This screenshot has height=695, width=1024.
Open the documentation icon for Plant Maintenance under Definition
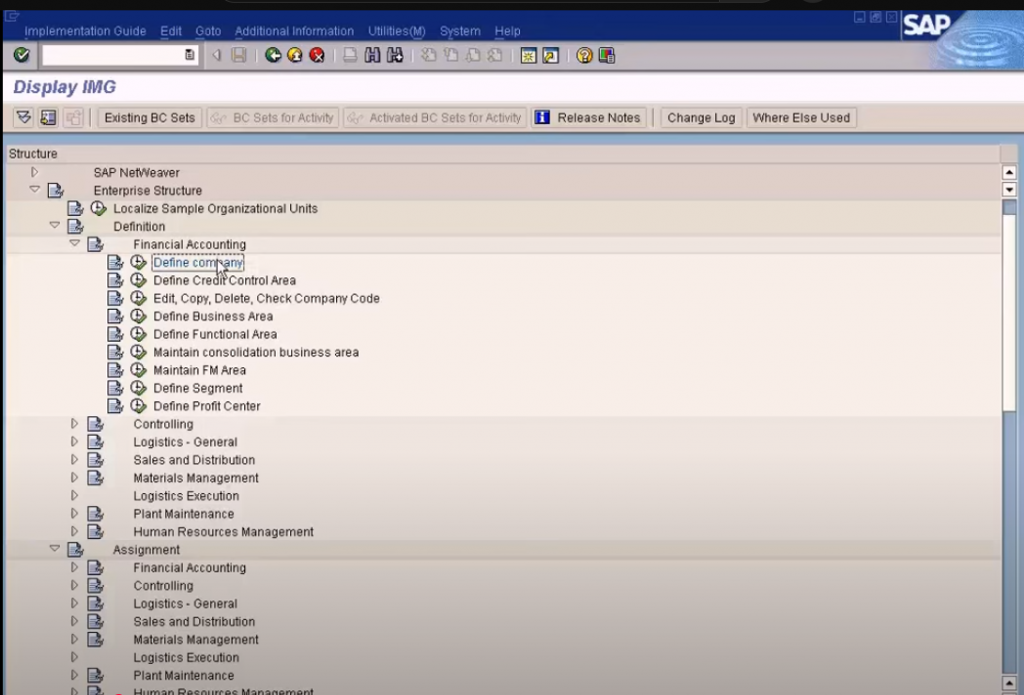[95, 513]
